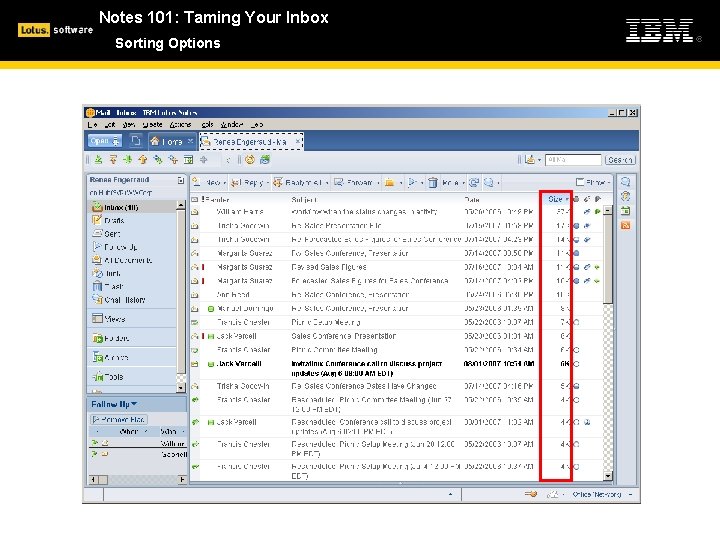Screen dimensions: 720x540
Task: Open the Show dropdown
Action: tap(593, 183)
